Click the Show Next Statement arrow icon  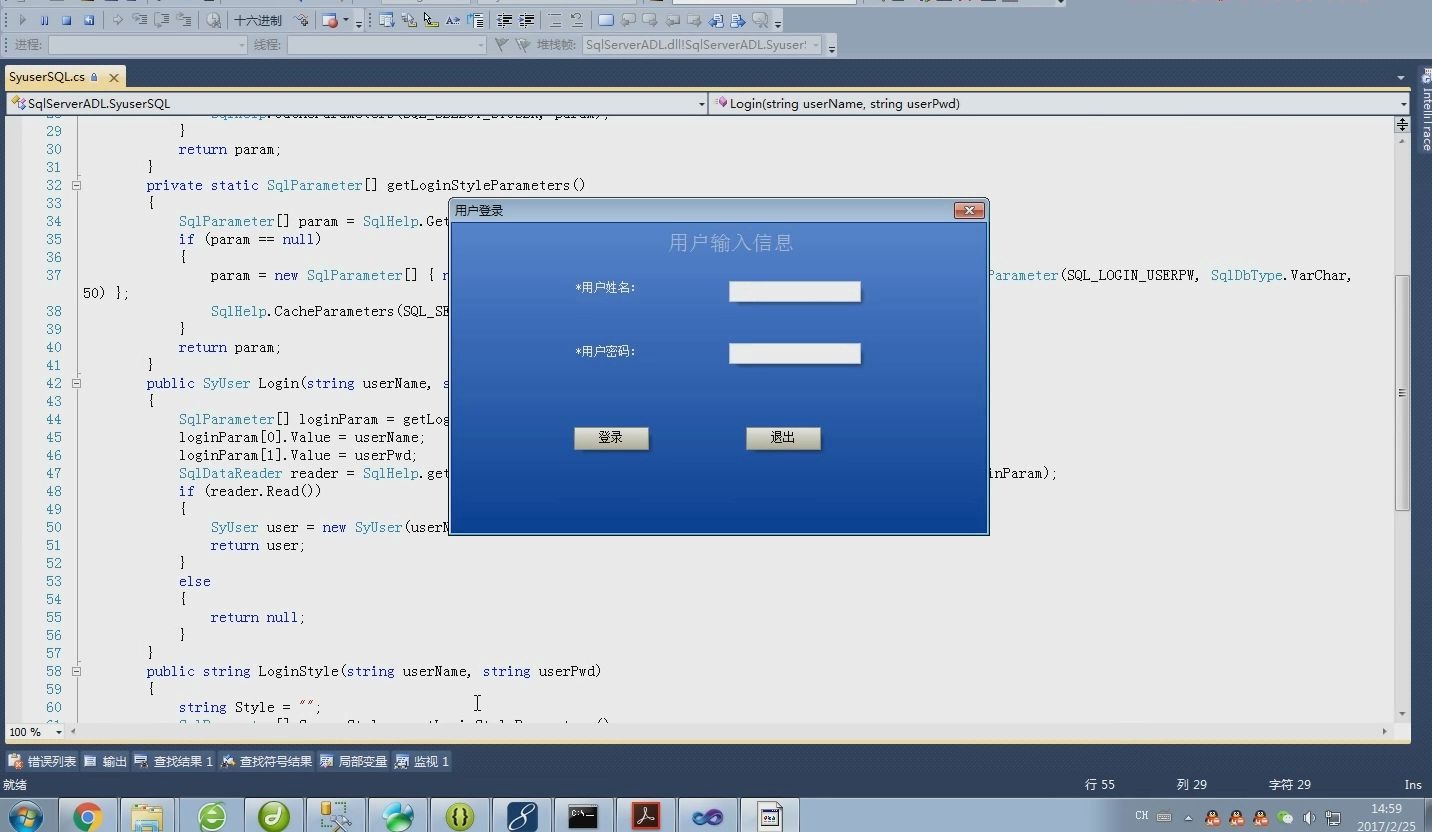point(117,20)
